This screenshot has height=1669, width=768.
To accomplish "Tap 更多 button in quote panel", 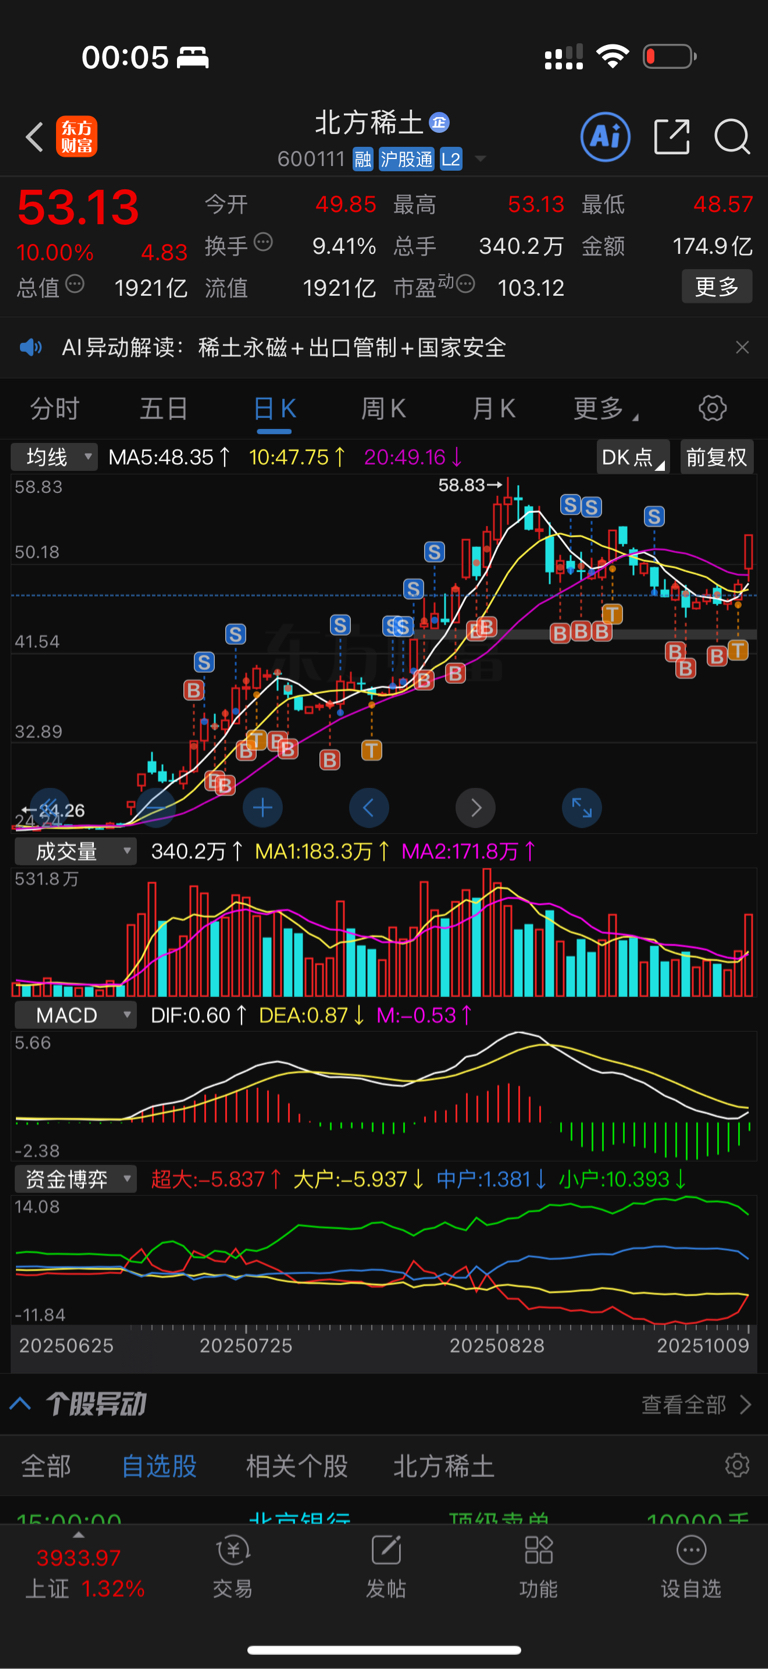I will click(x=716, y=287).
